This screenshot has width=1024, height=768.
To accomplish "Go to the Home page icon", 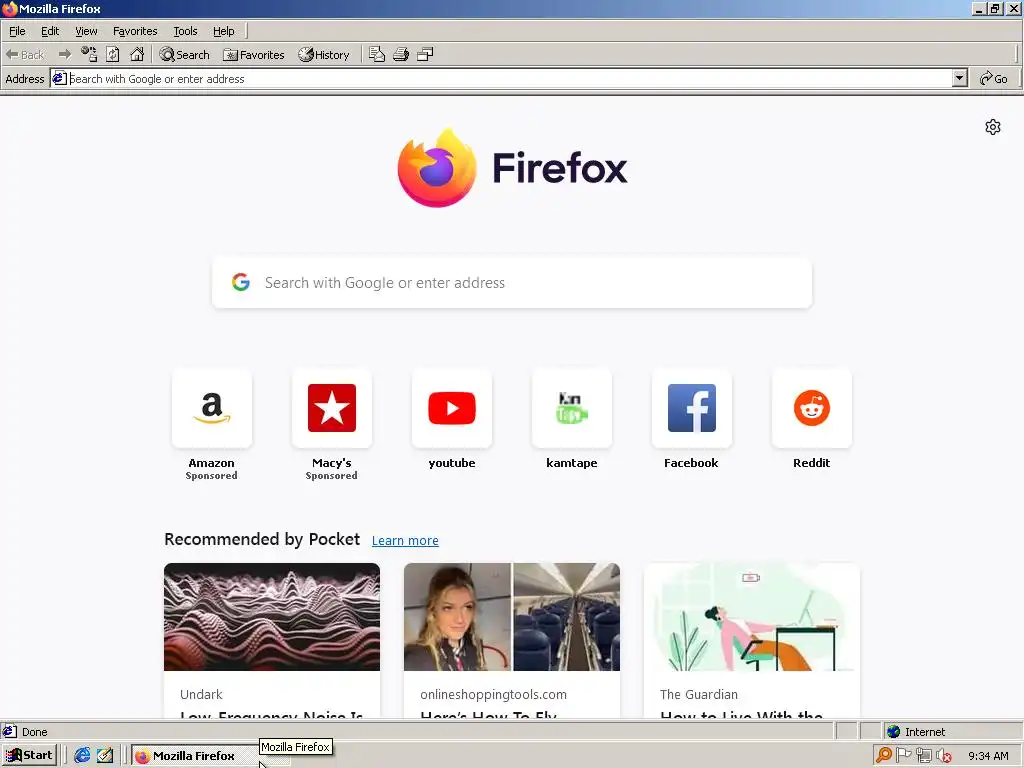I will 136,54.
